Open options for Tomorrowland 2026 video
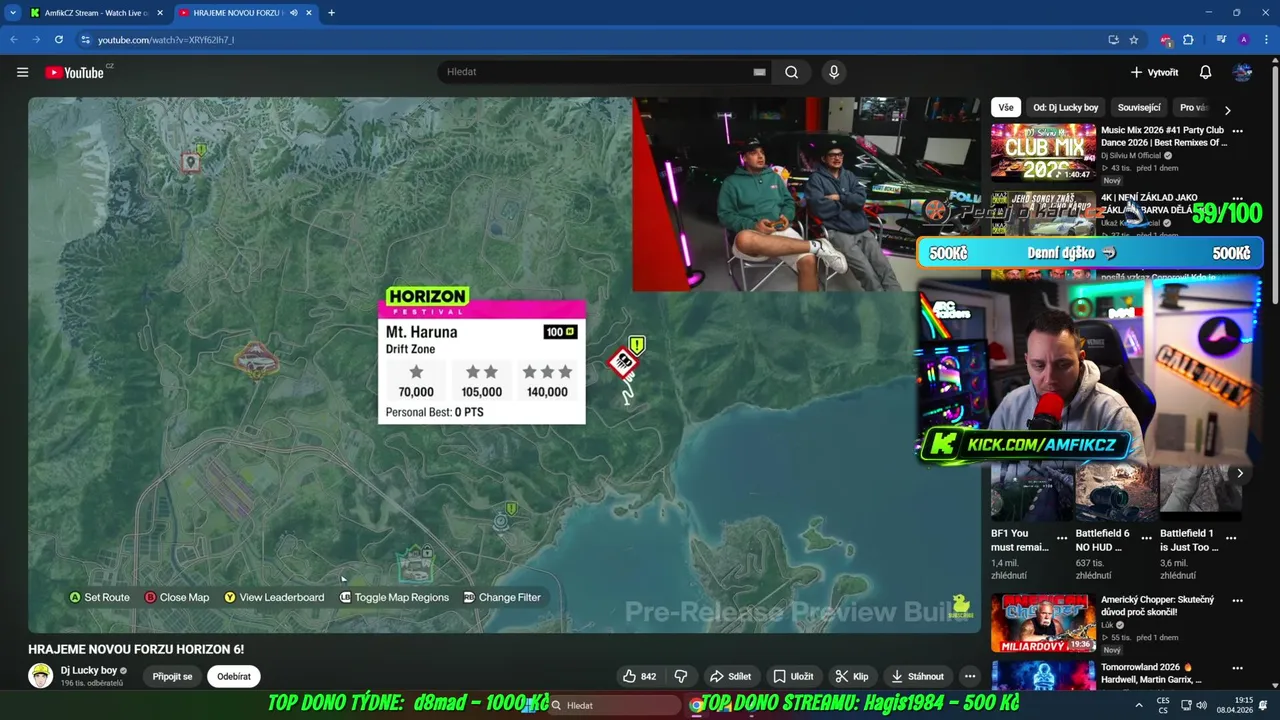1280x720 pixels. (1237, 668)
